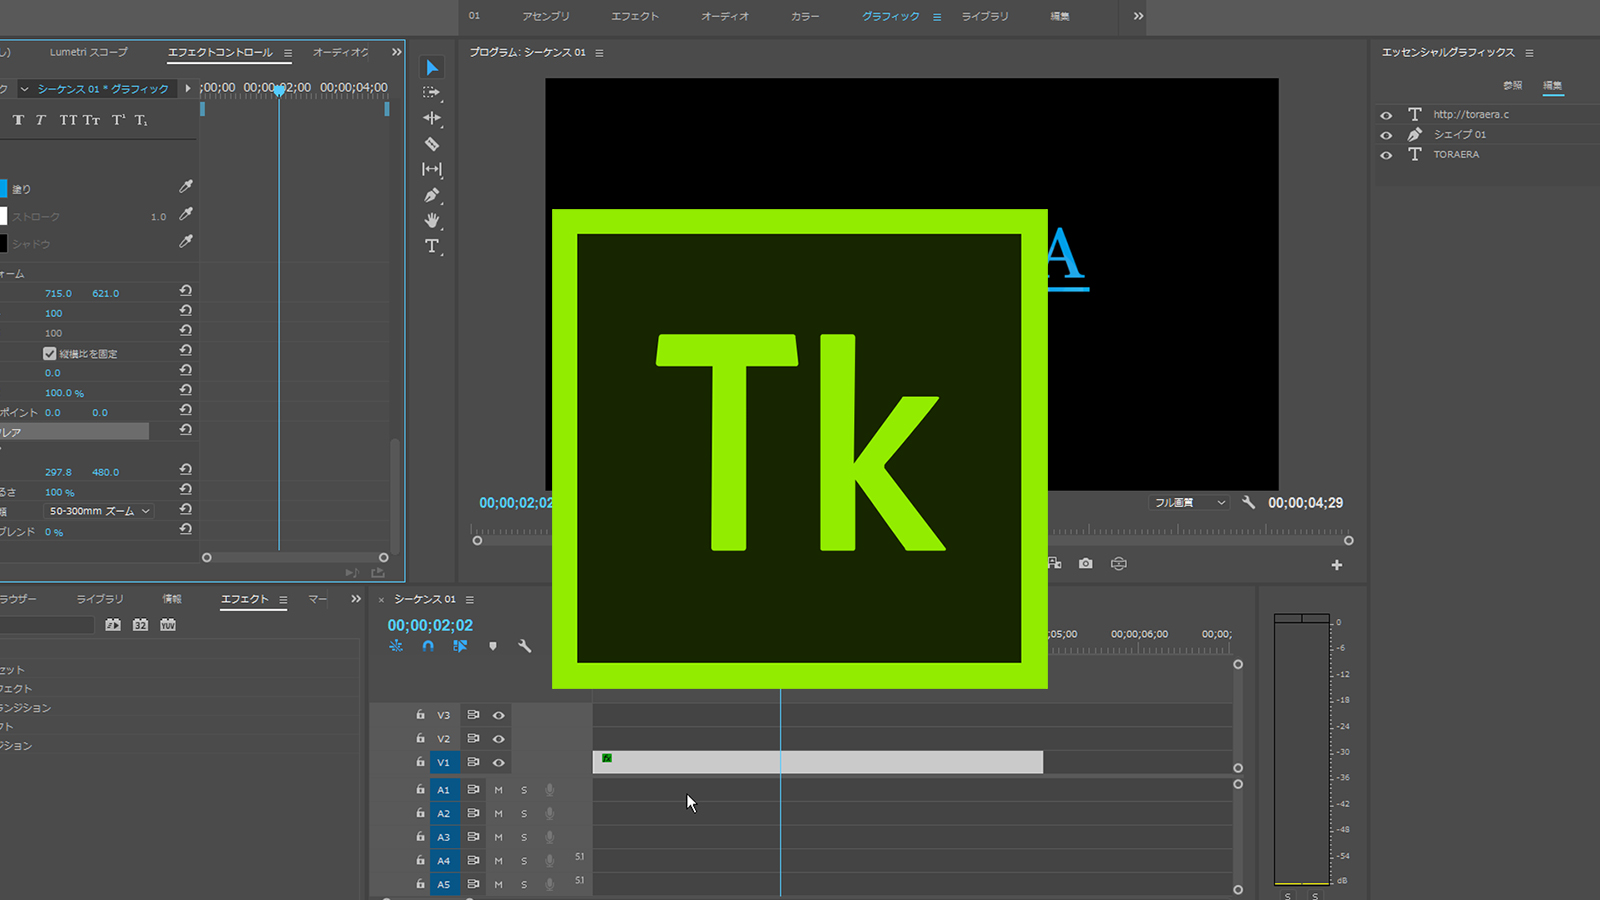This screenshot has width=1600, height=900.
Task: Select the Razor tool
Action: point(432,144)
